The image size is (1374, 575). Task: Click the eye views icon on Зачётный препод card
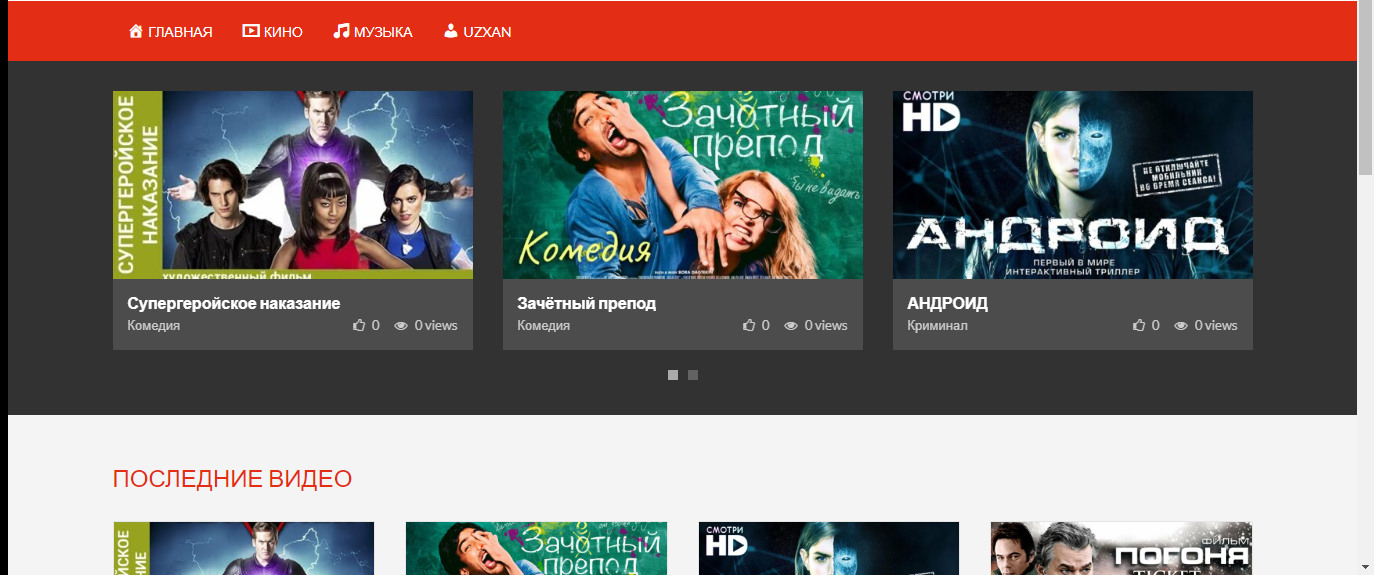792,326
